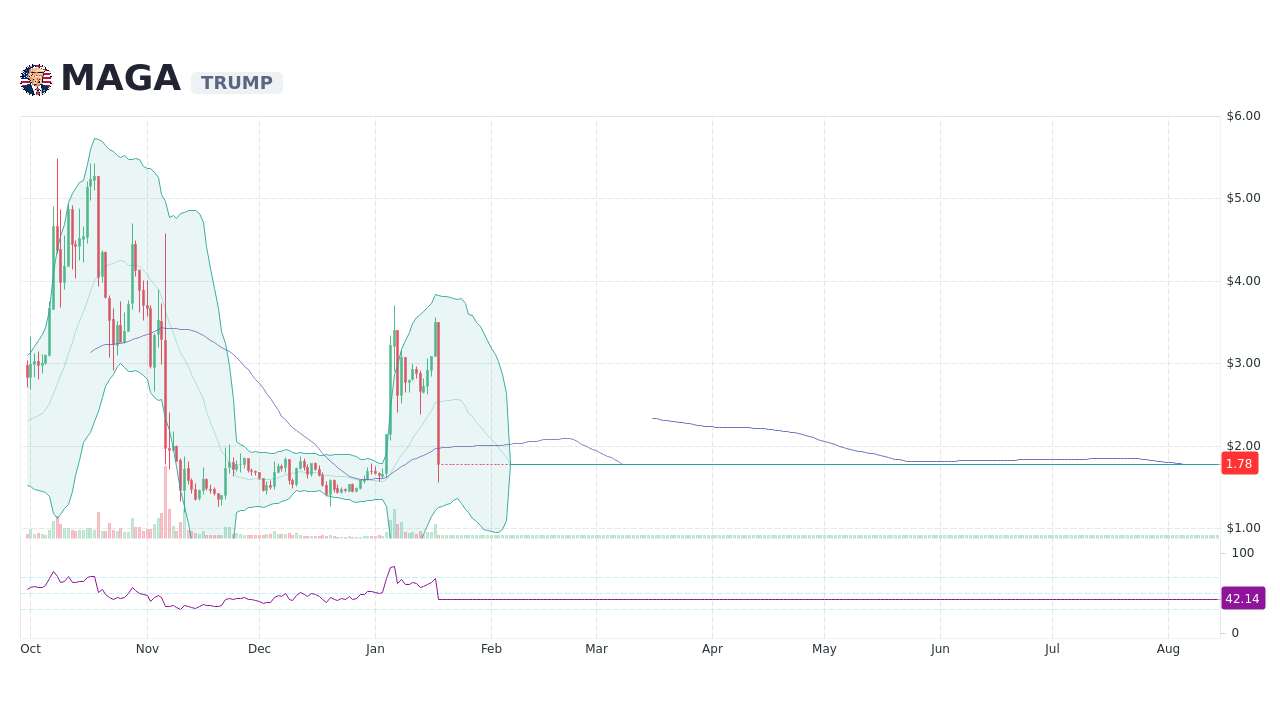This screenshot has width=1280, height=720.
Task: Click the dotted red price reference line
Action: [475, 463]
